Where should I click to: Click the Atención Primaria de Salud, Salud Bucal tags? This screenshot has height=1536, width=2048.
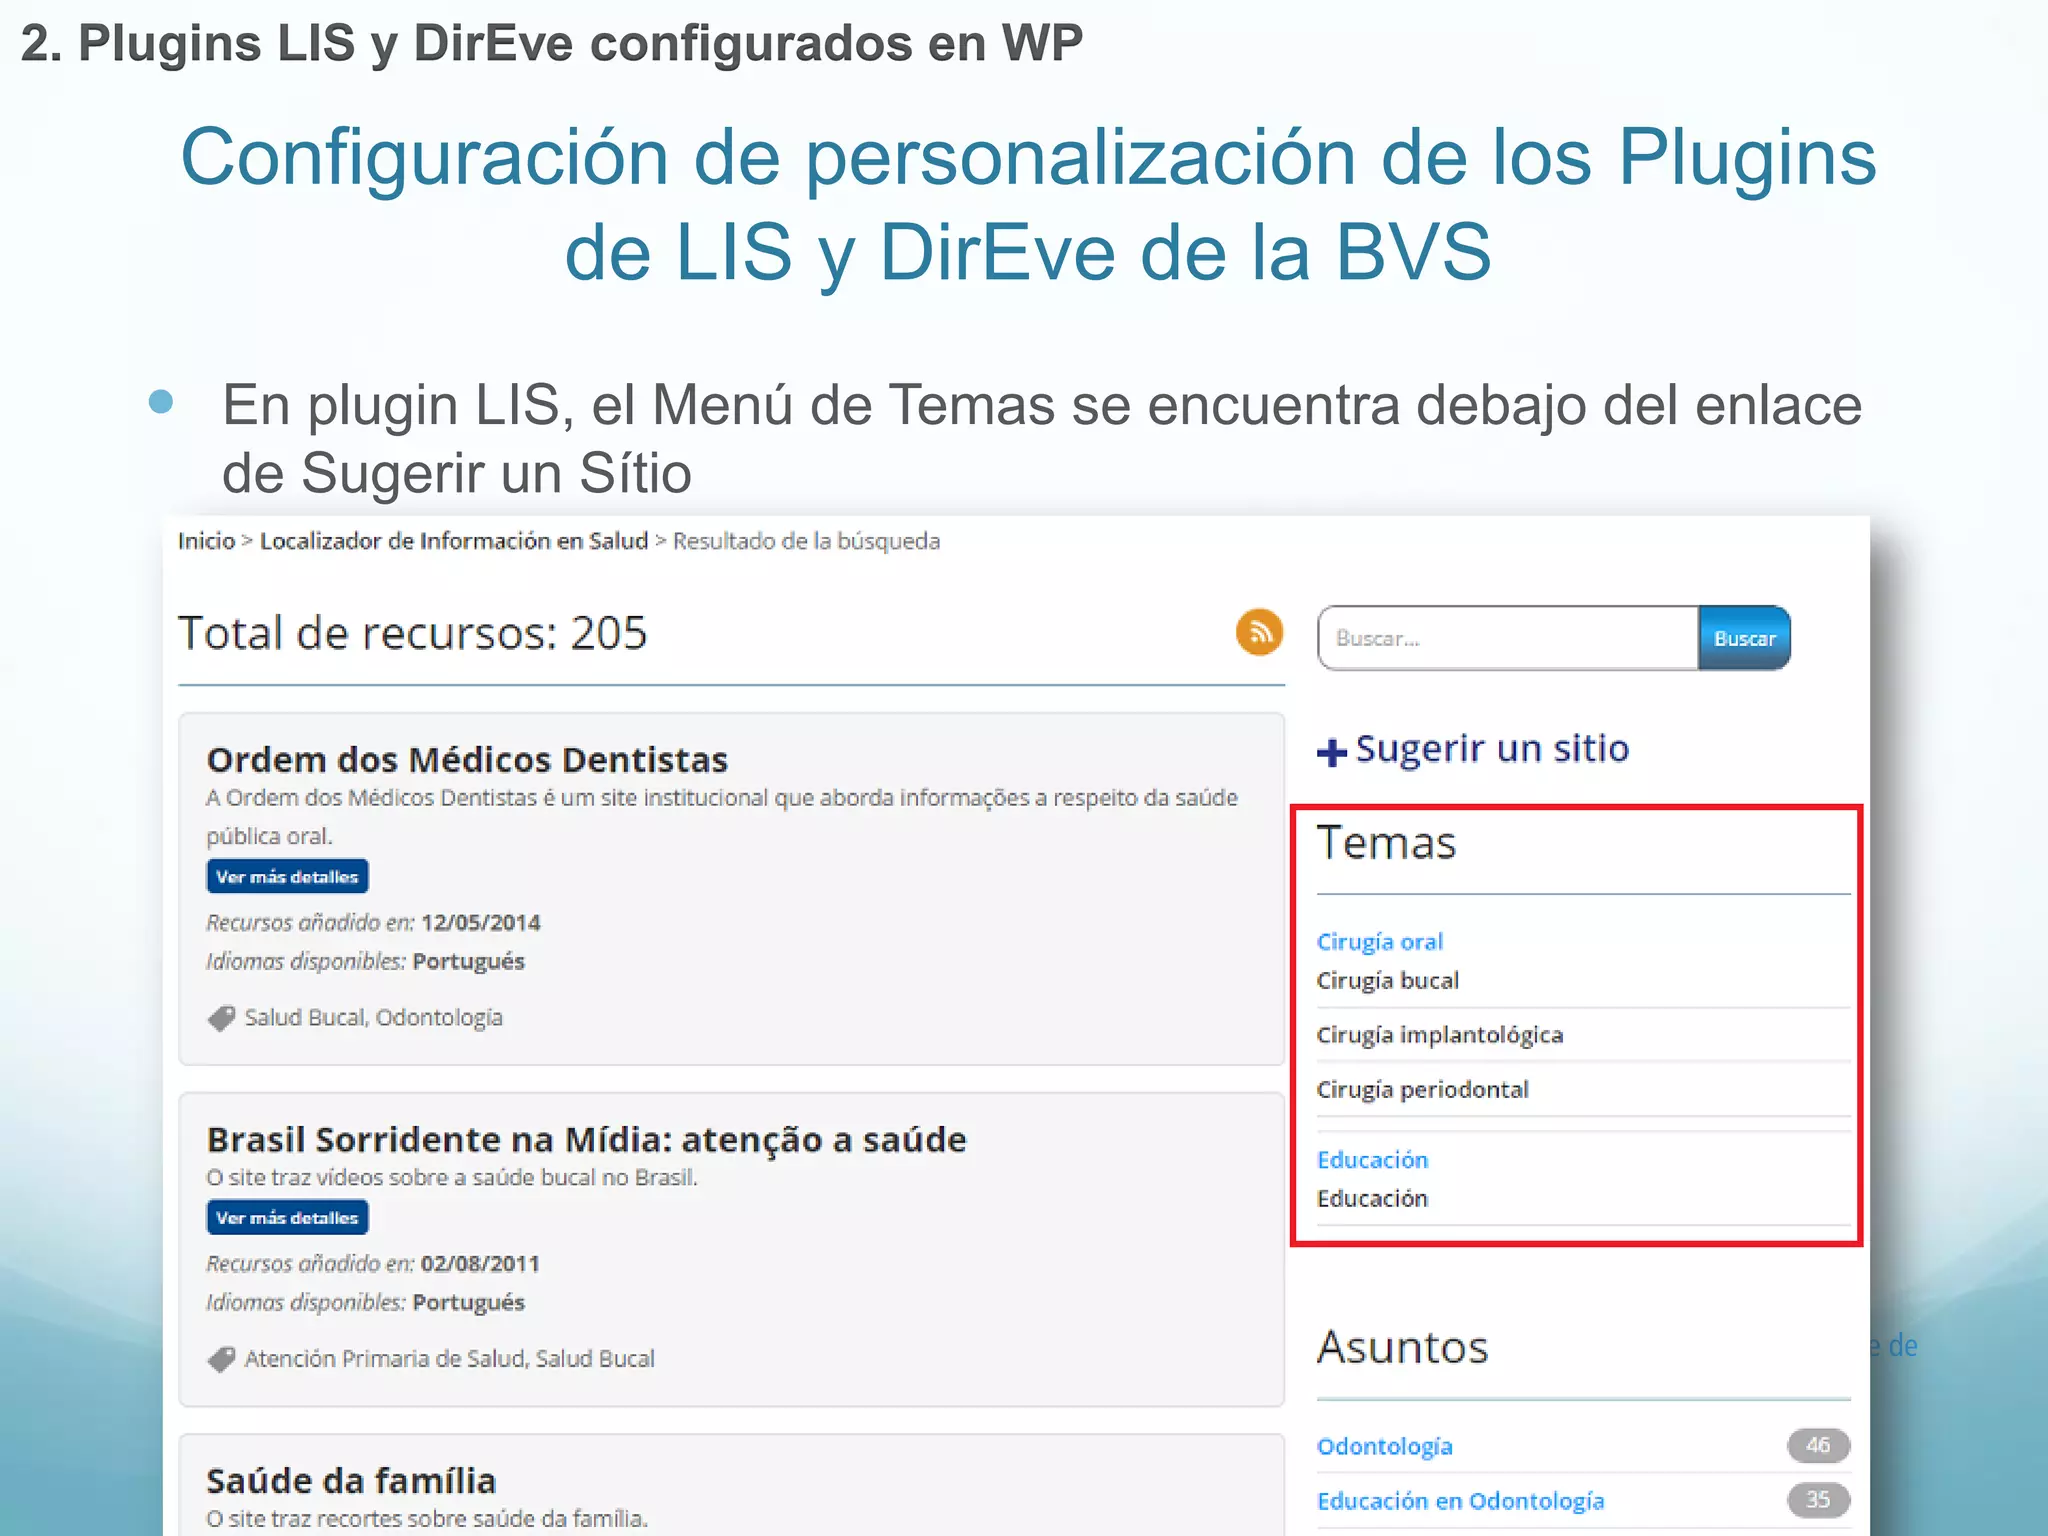(x=450, y=1359)
